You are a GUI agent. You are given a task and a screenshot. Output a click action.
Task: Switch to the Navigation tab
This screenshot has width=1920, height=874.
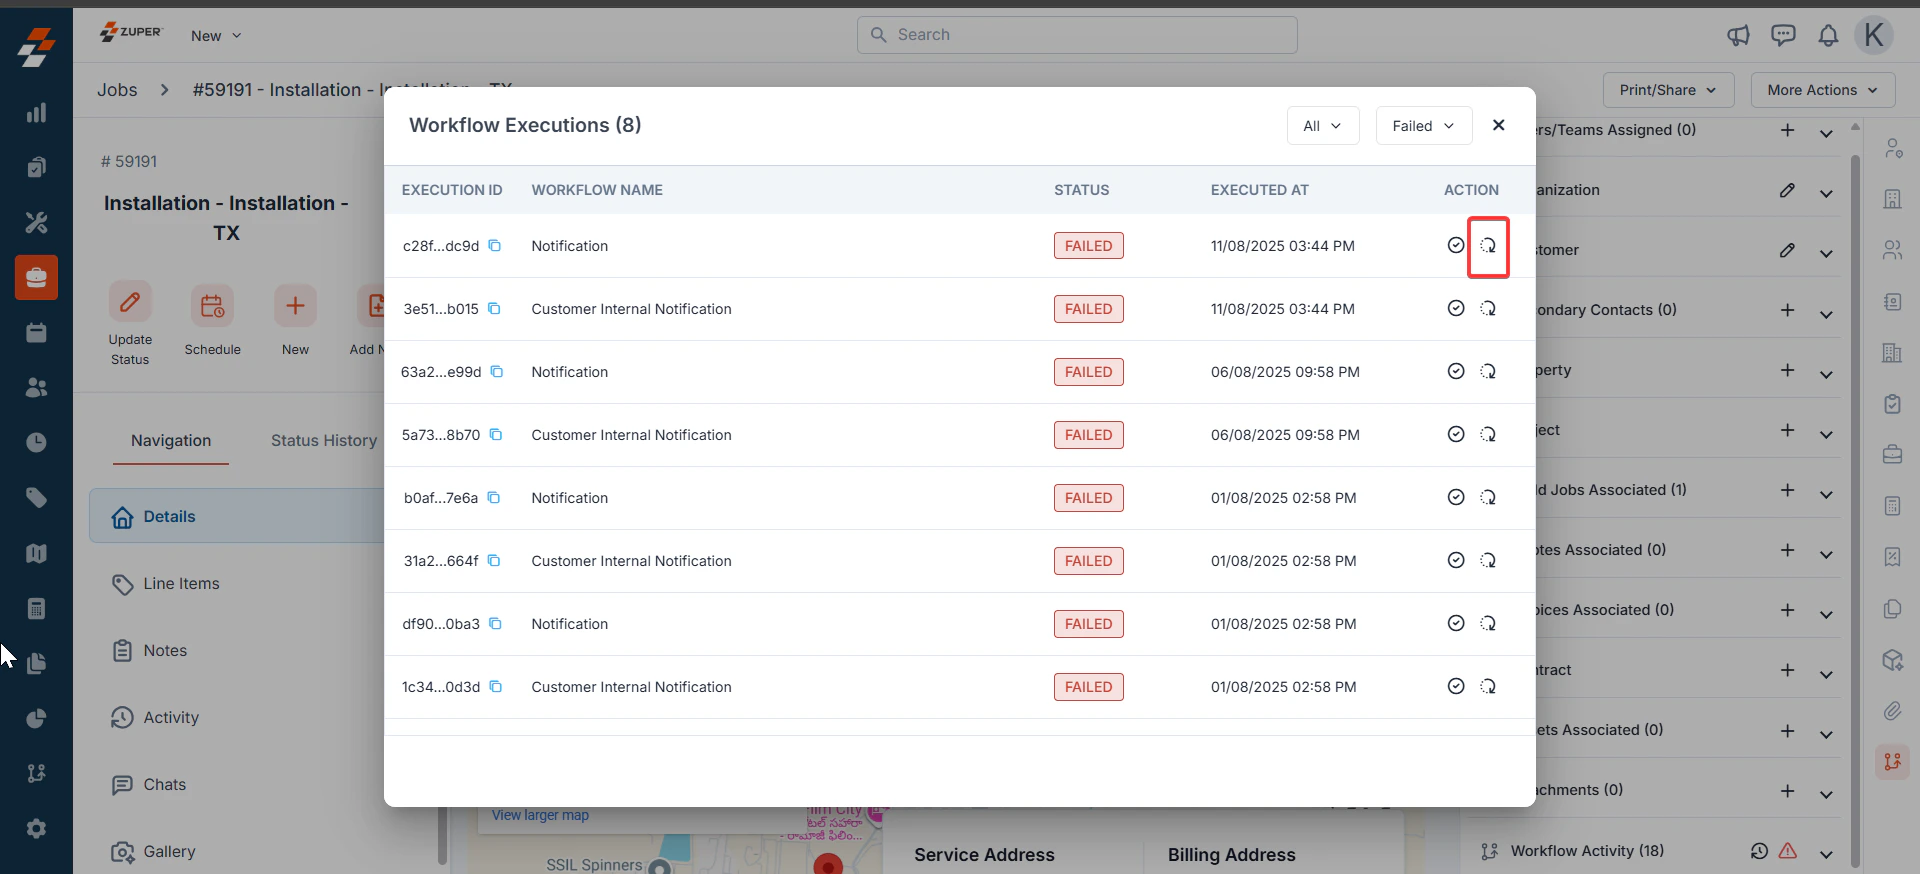[171, 441]
